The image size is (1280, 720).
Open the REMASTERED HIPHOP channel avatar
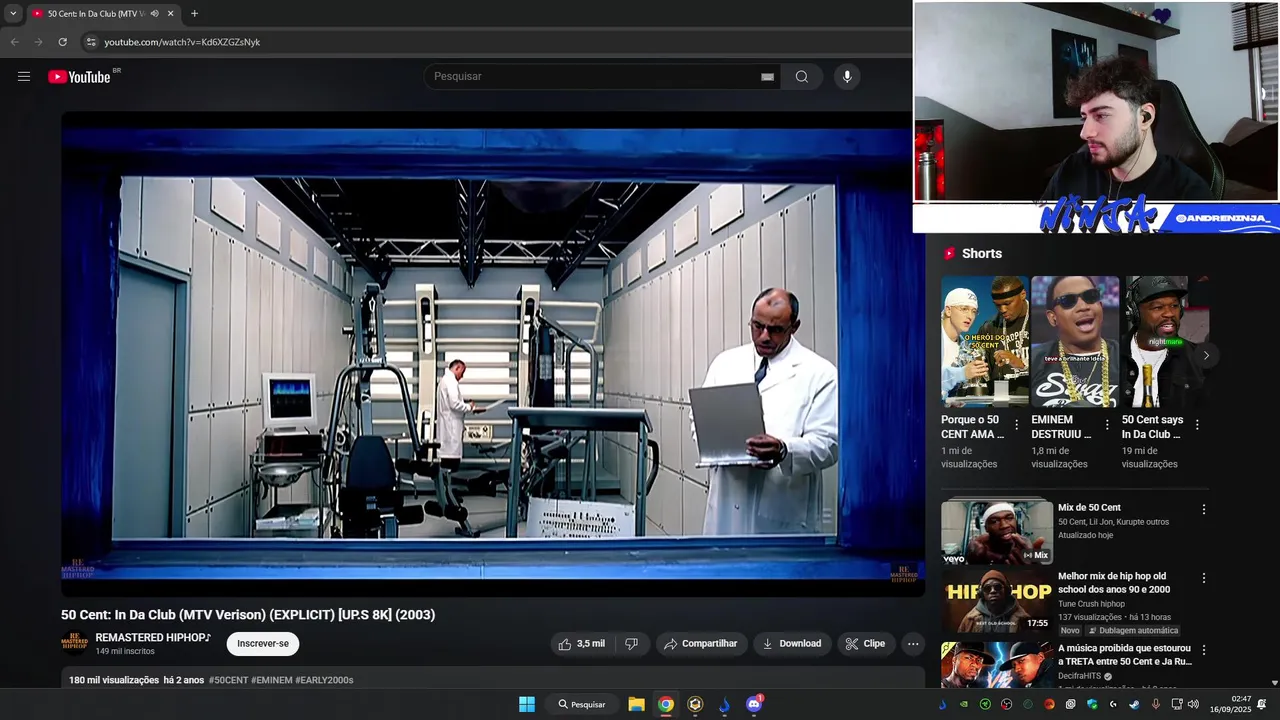[x=74, y=643]
